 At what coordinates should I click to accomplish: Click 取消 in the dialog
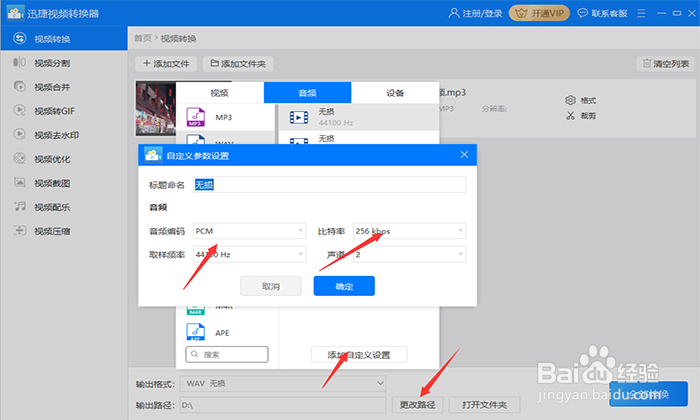[x=271, y=286]
